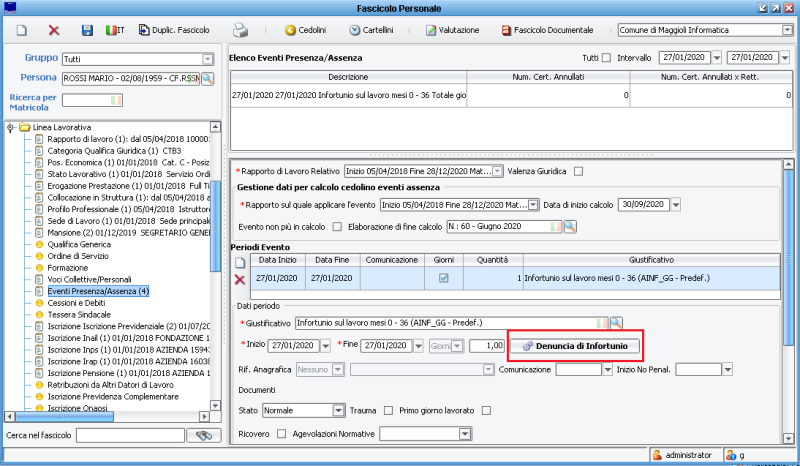This screenshot has width=800, height=466.
Task: Click the search icon beside Giustificativo field
Action: click(x=616, y=323)
